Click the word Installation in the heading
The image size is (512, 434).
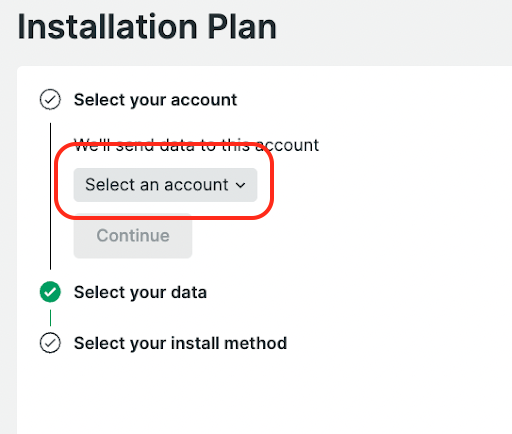(107, 27)
